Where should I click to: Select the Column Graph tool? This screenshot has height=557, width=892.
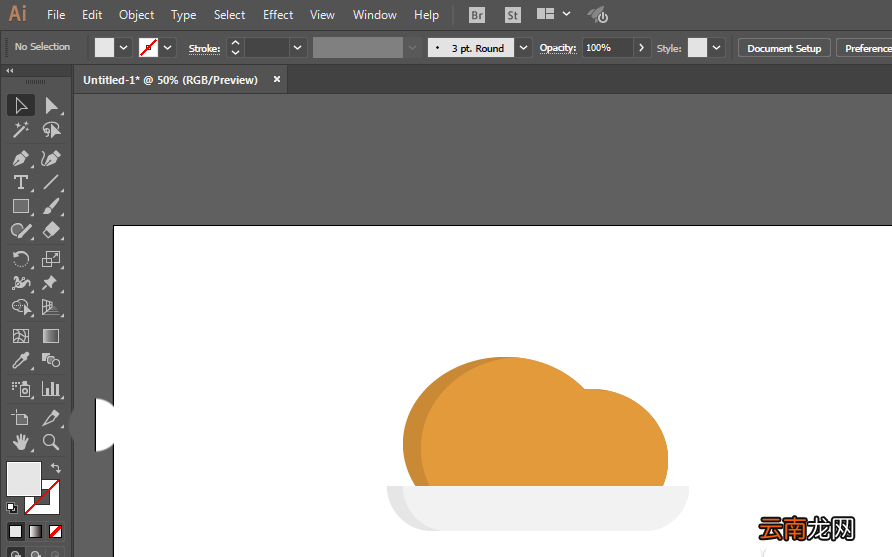tap(51, 389)
